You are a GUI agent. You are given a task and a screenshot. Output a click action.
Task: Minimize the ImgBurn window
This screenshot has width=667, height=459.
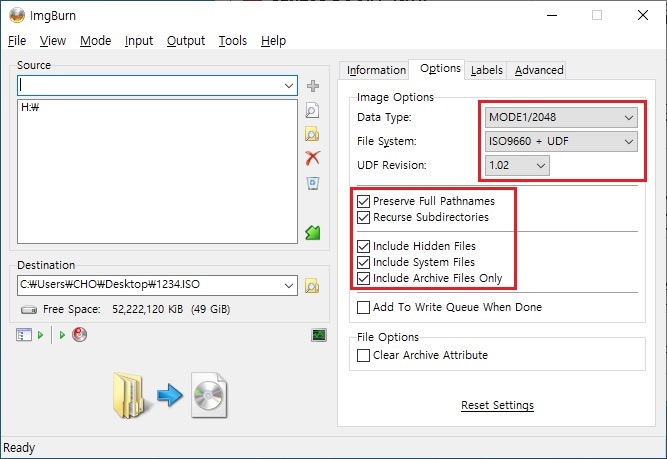(552, 15)
